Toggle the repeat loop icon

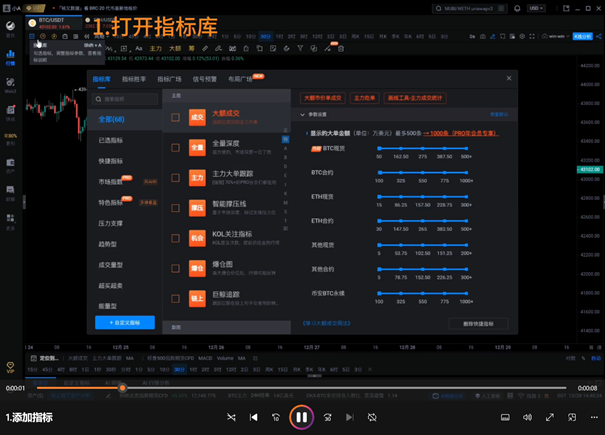pos(372,417)
